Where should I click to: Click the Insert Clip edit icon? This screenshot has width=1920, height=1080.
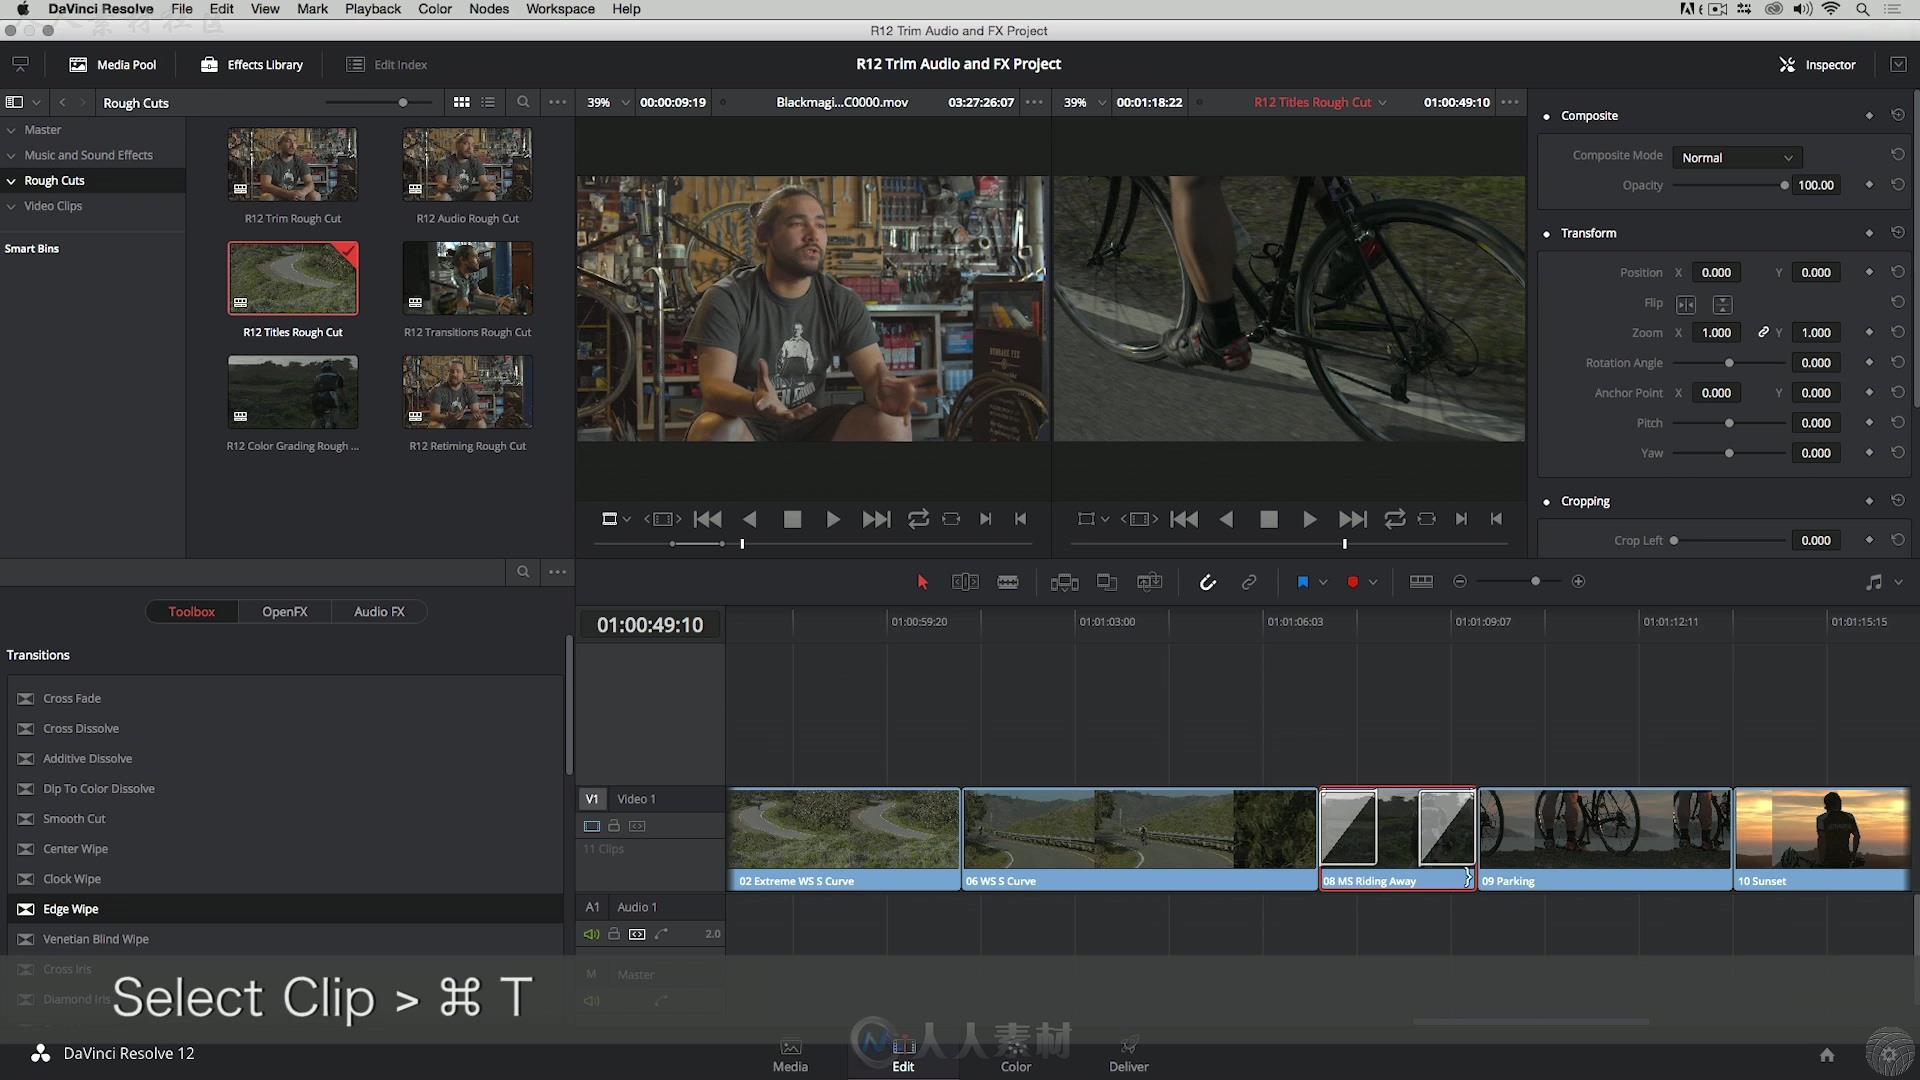(x=1064, y=582)
